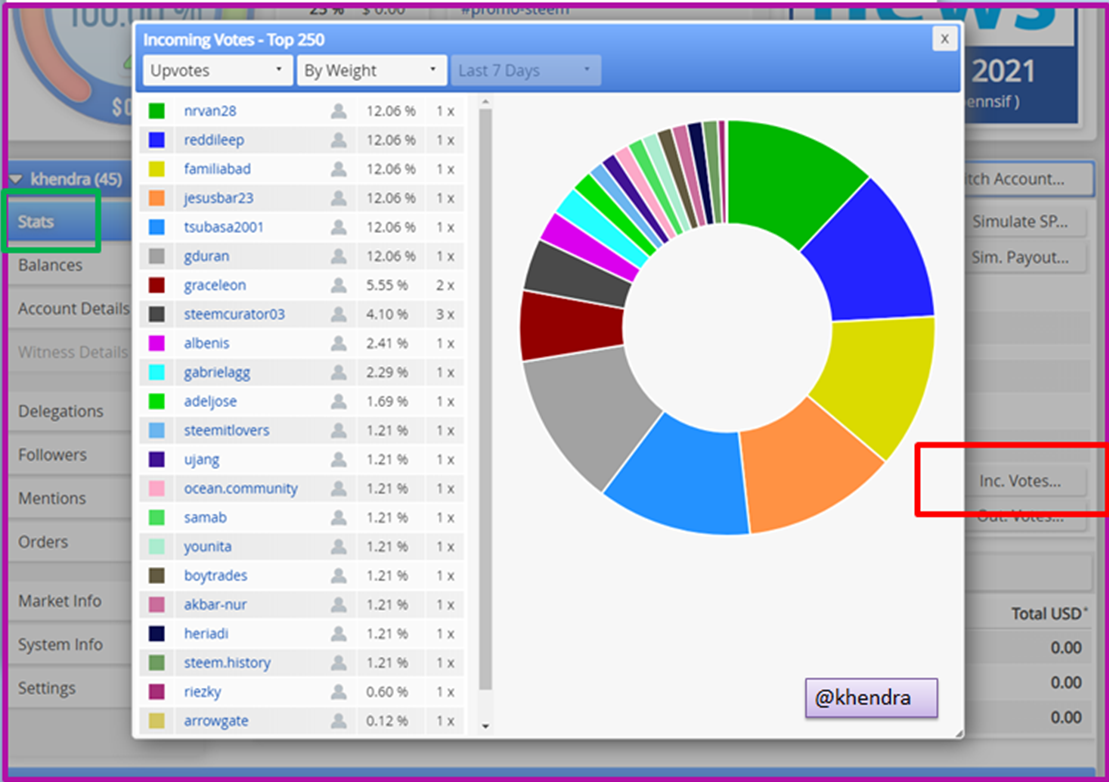Open steem.history voter link
The height and width of the screenshot is (782, 1109).
[x=227, y=663]
